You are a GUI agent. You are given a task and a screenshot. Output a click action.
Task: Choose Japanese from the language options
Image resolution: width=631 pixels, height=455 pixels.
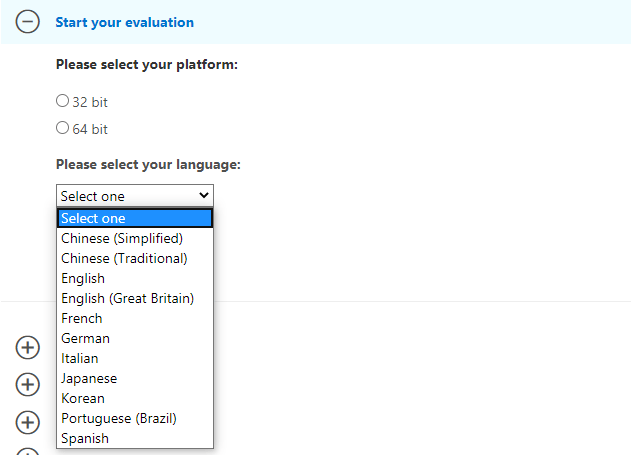click(x=89, y=378)
